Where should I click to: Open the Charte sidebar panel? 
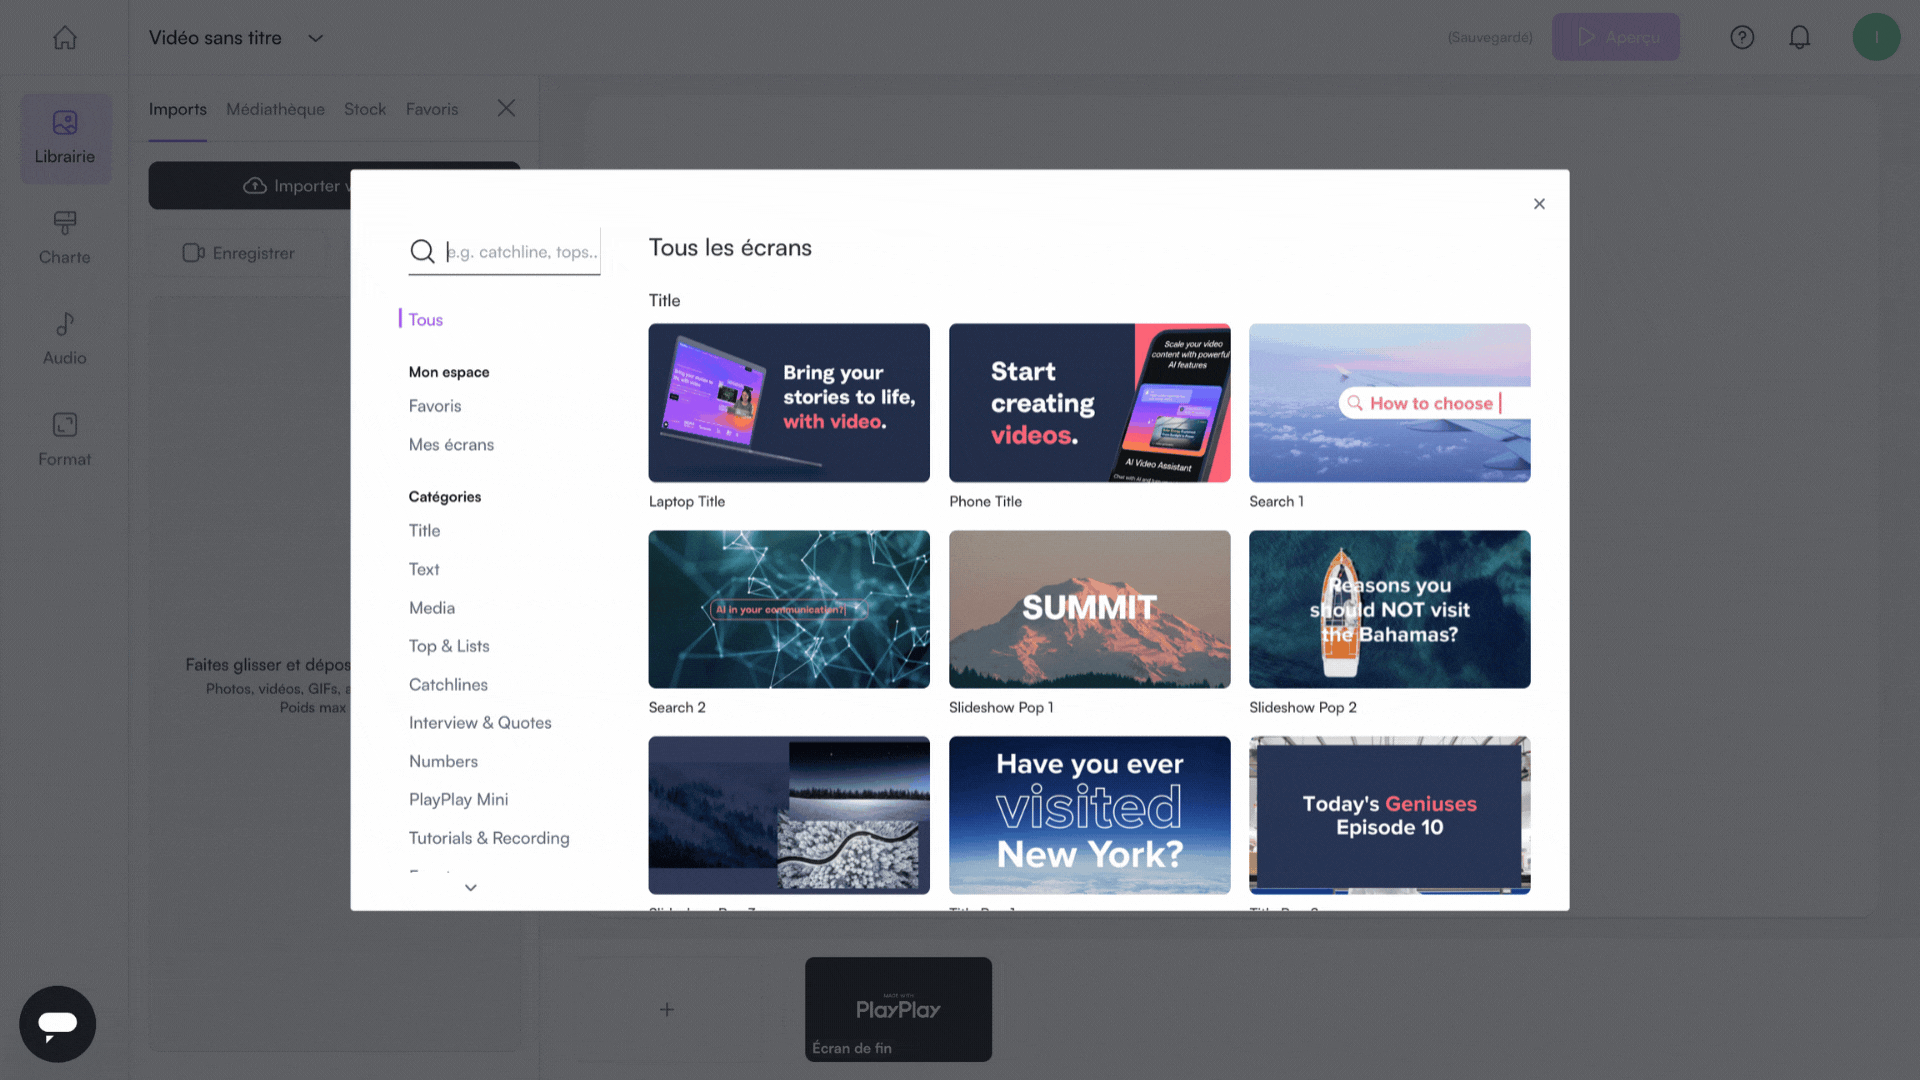(65, 238)
